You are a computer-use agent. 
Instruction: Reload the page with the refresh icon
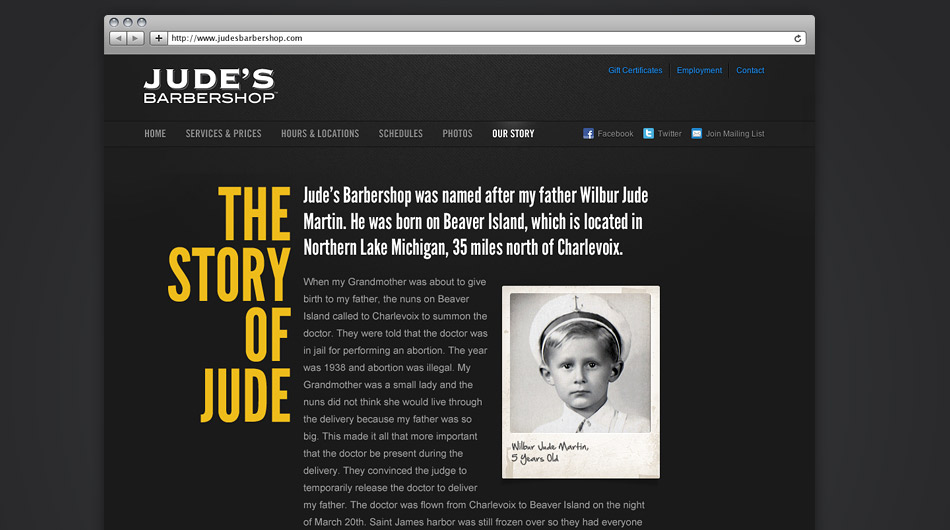(x=797, y=38)
